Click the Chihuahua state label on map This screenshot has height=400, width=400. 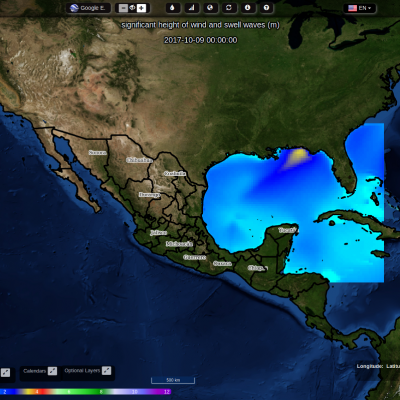click(x=139, y=160)
